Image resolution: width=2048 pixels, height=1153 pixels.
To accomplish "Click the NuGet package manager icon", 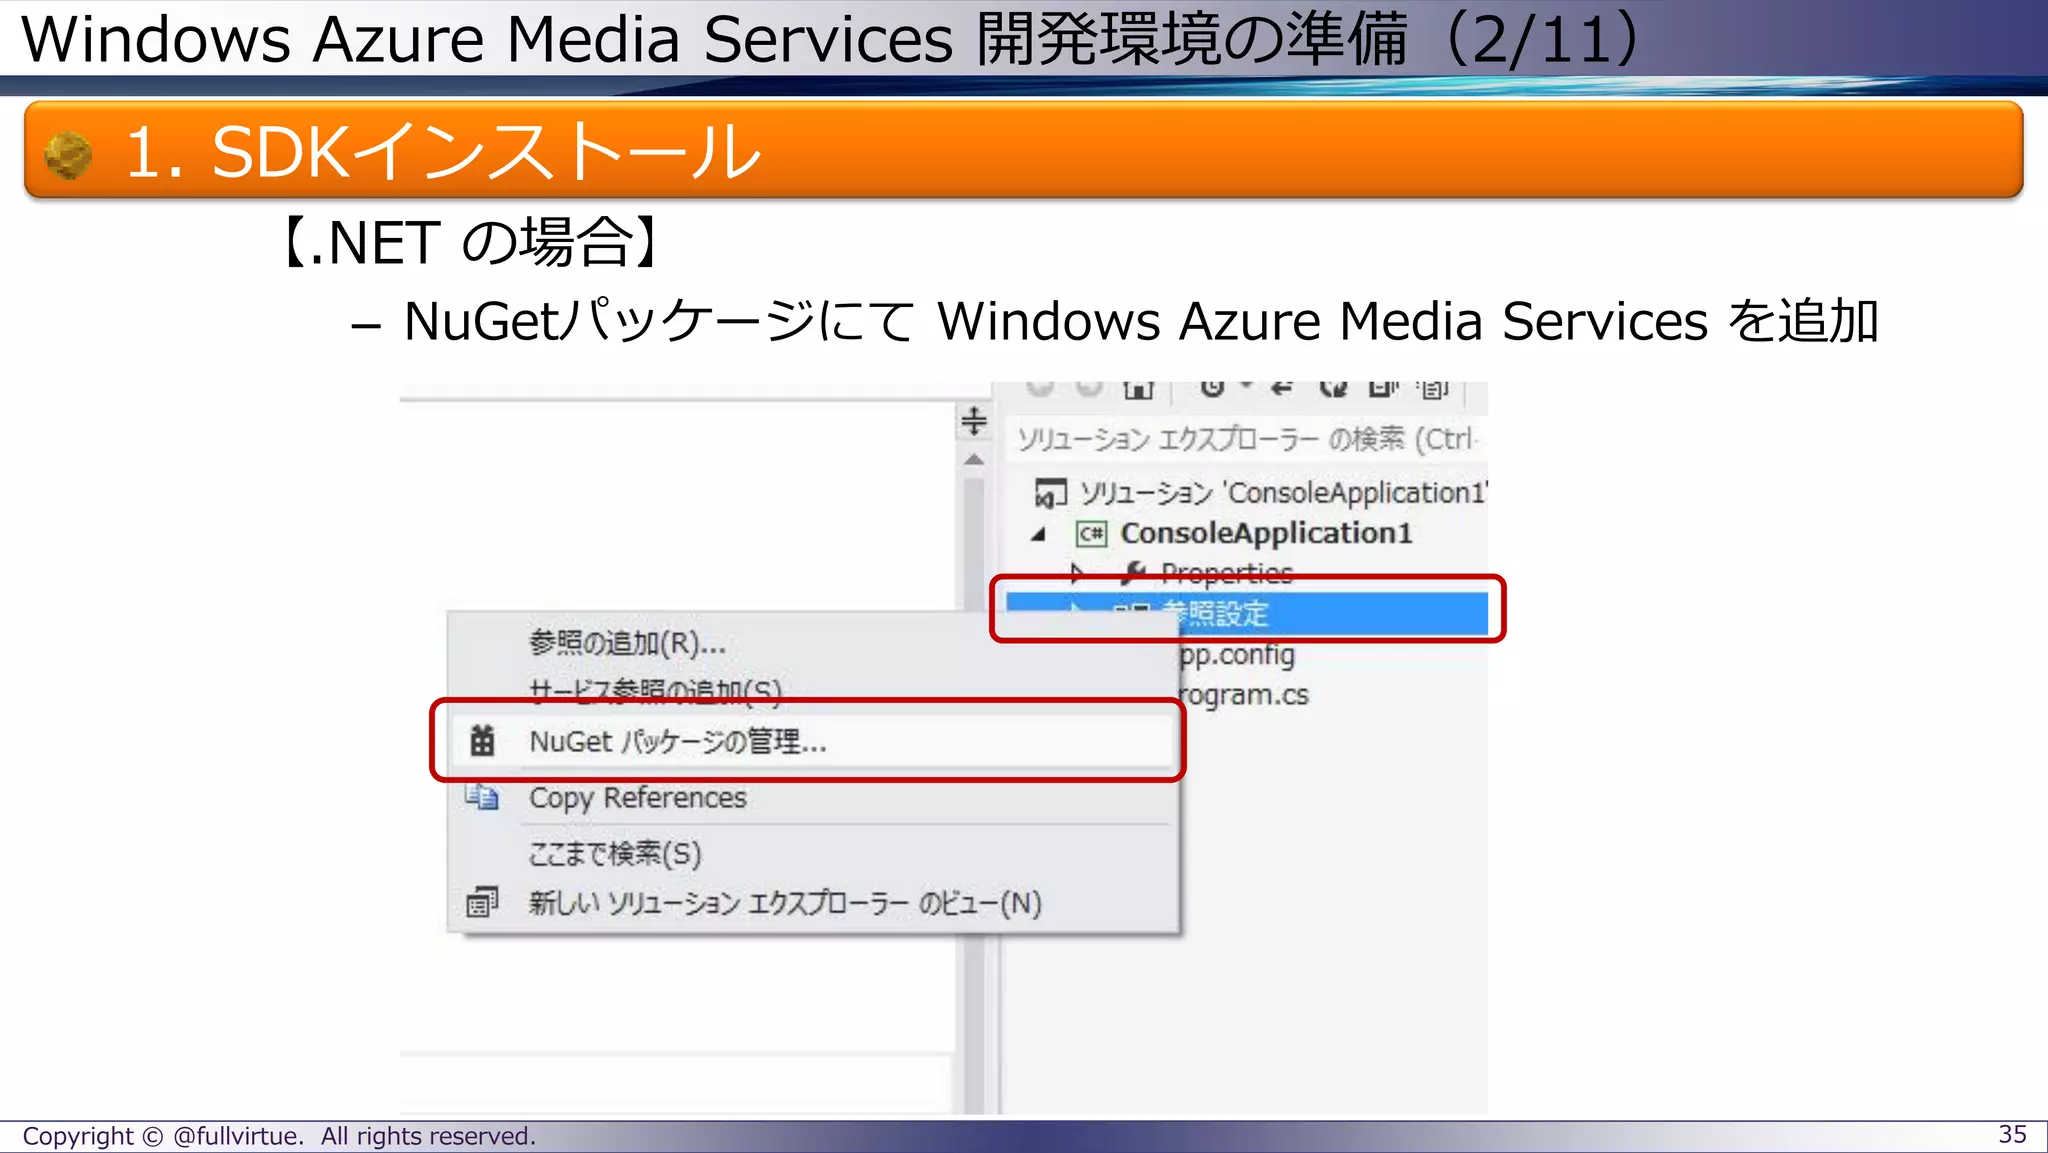I will click(482, 741).
